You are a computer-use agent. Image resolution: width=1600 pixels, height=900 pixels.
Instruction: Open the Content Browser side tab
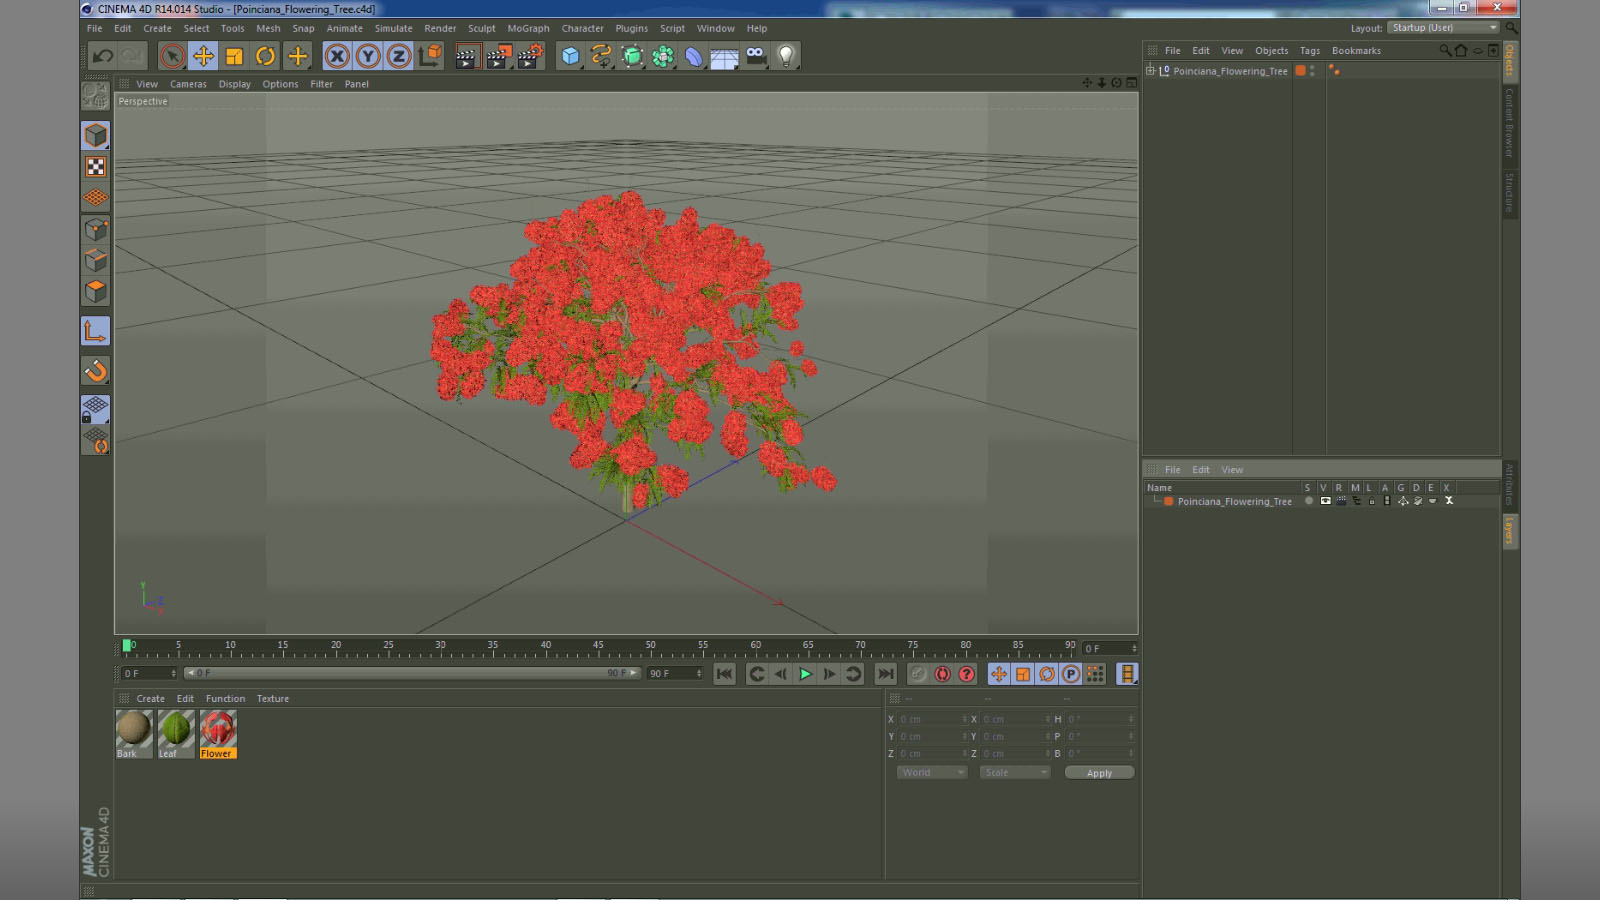click(1510, 122)
